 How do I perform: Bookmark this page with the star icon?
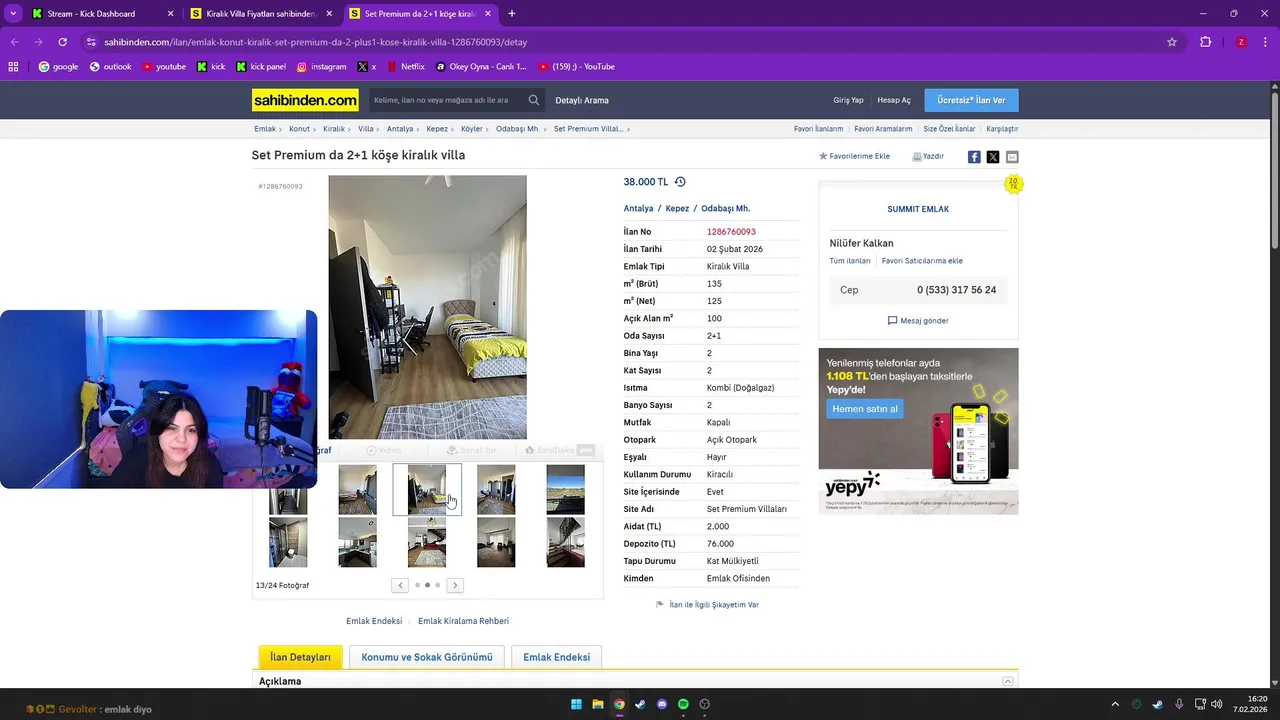(x=1172, y=42)
